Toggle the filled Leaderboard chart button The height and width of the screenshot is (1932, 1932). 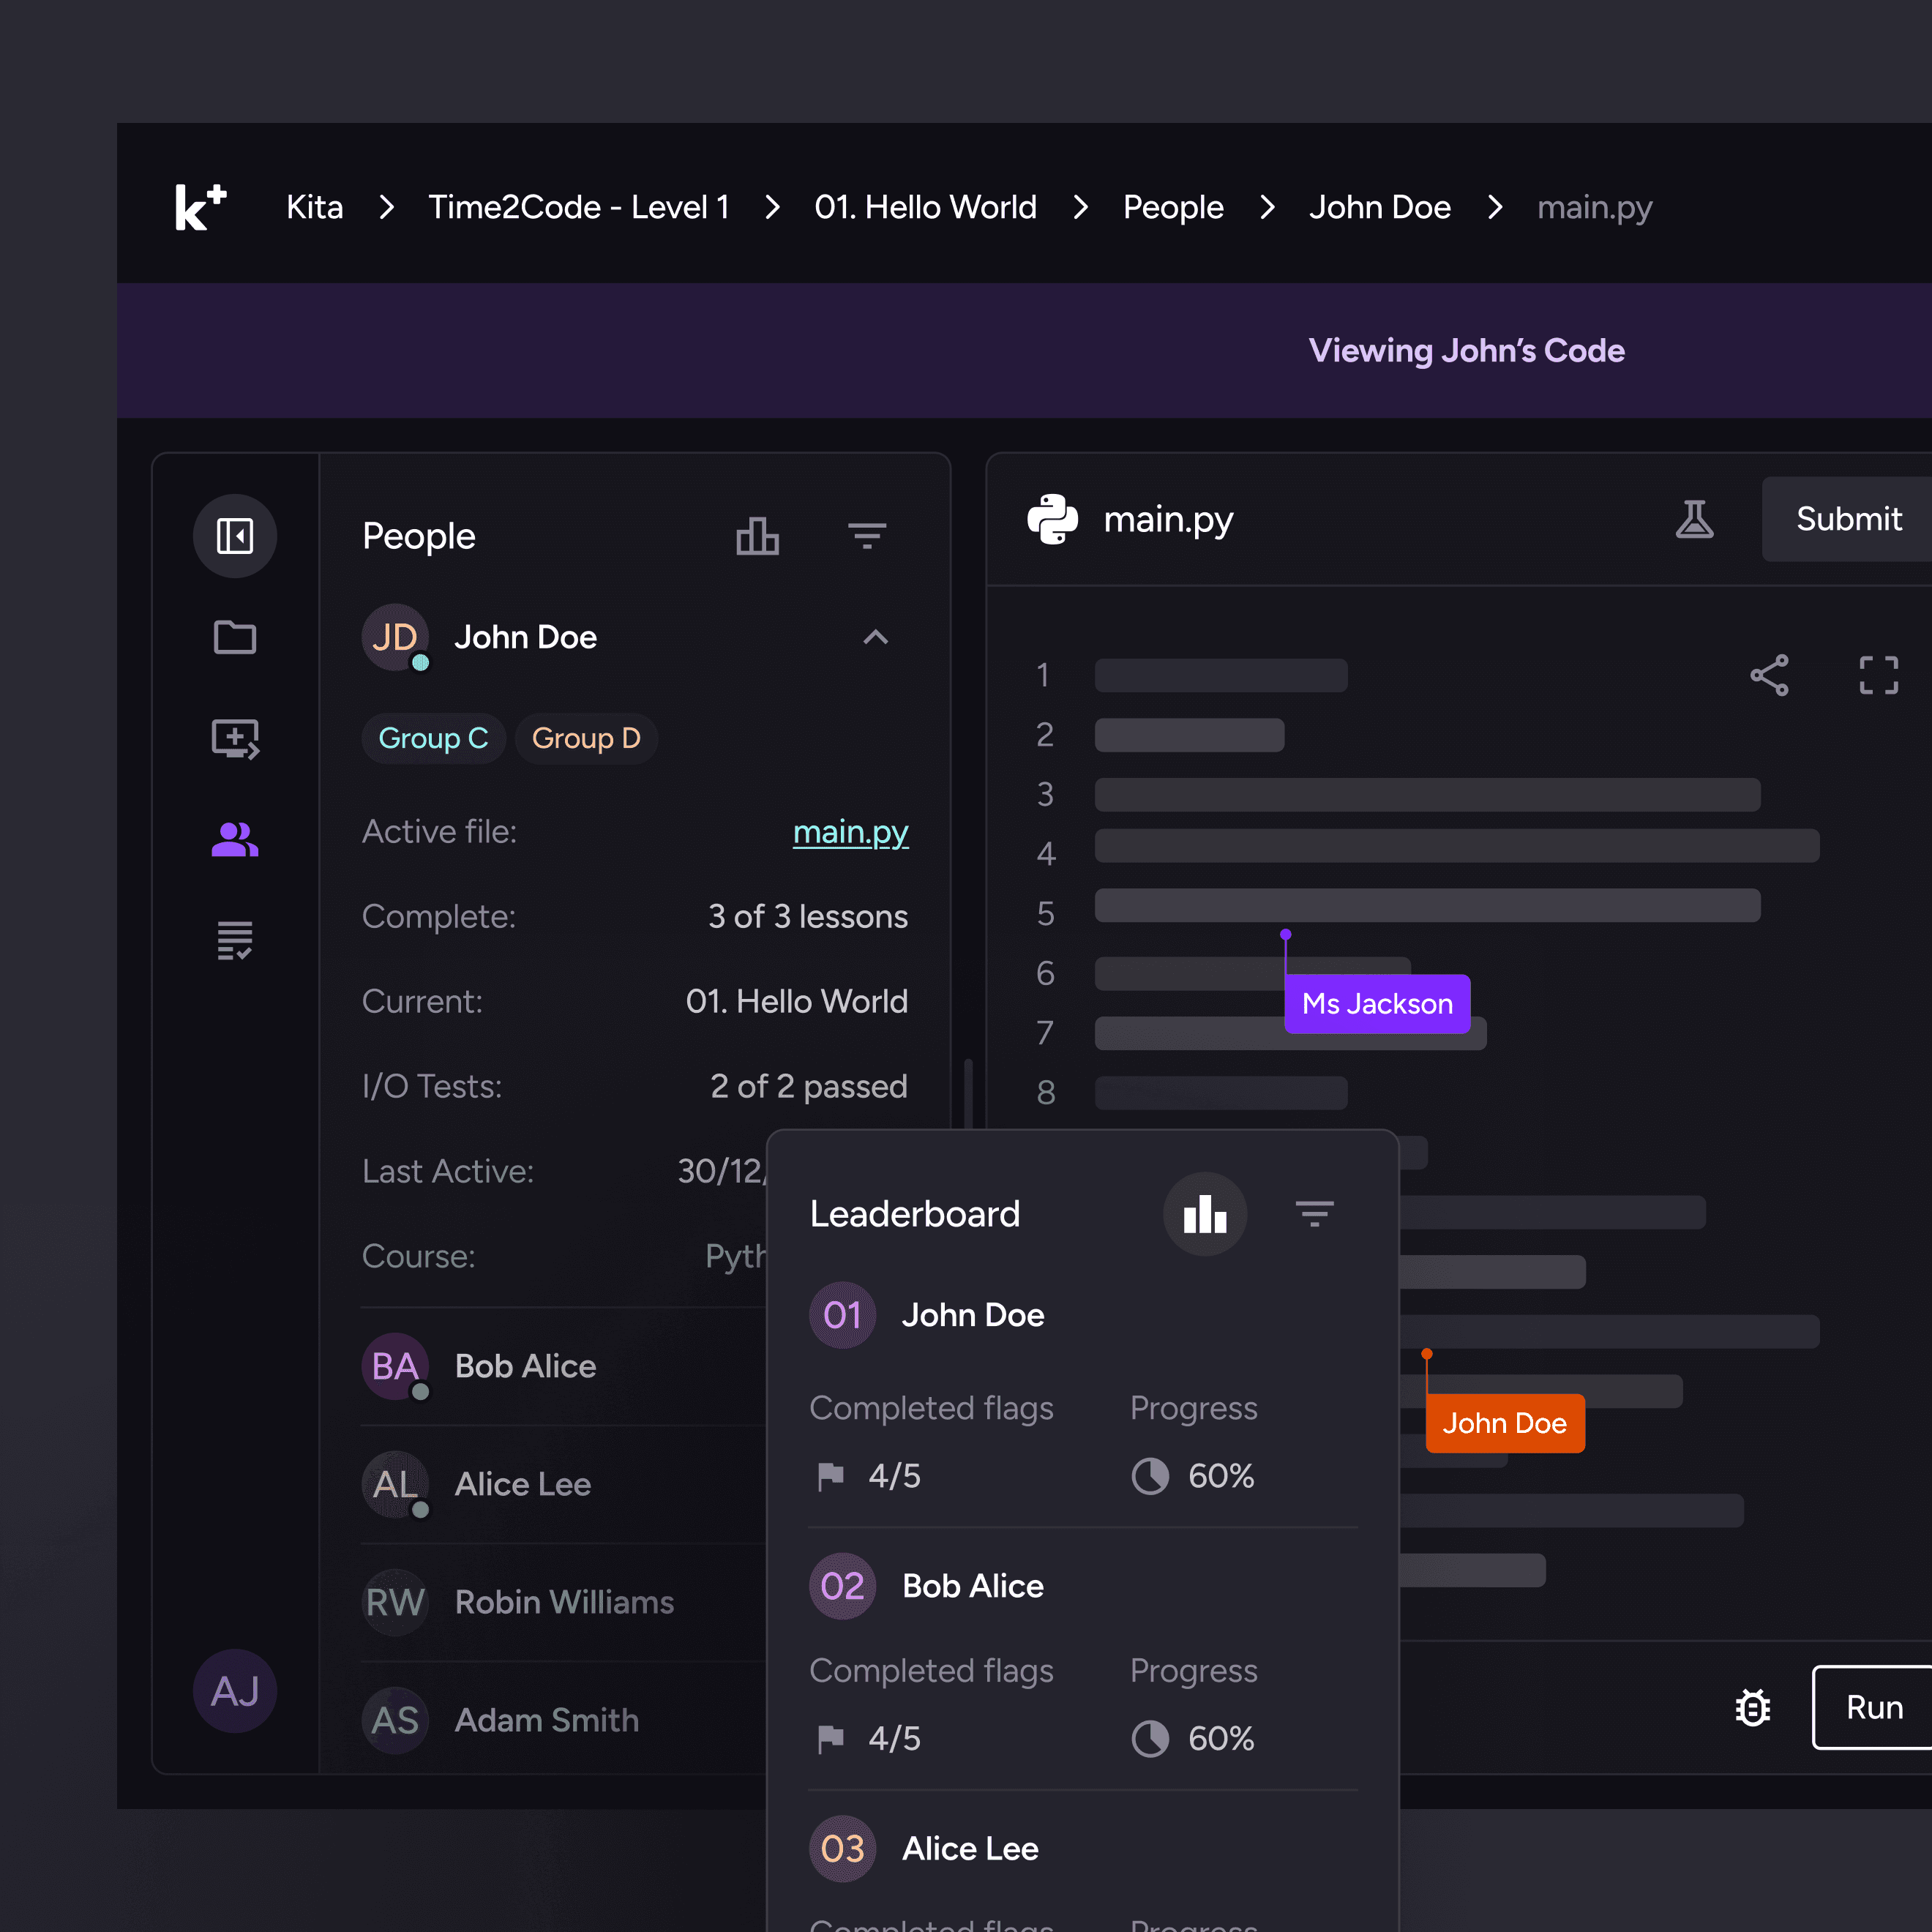(1204, 1214)
